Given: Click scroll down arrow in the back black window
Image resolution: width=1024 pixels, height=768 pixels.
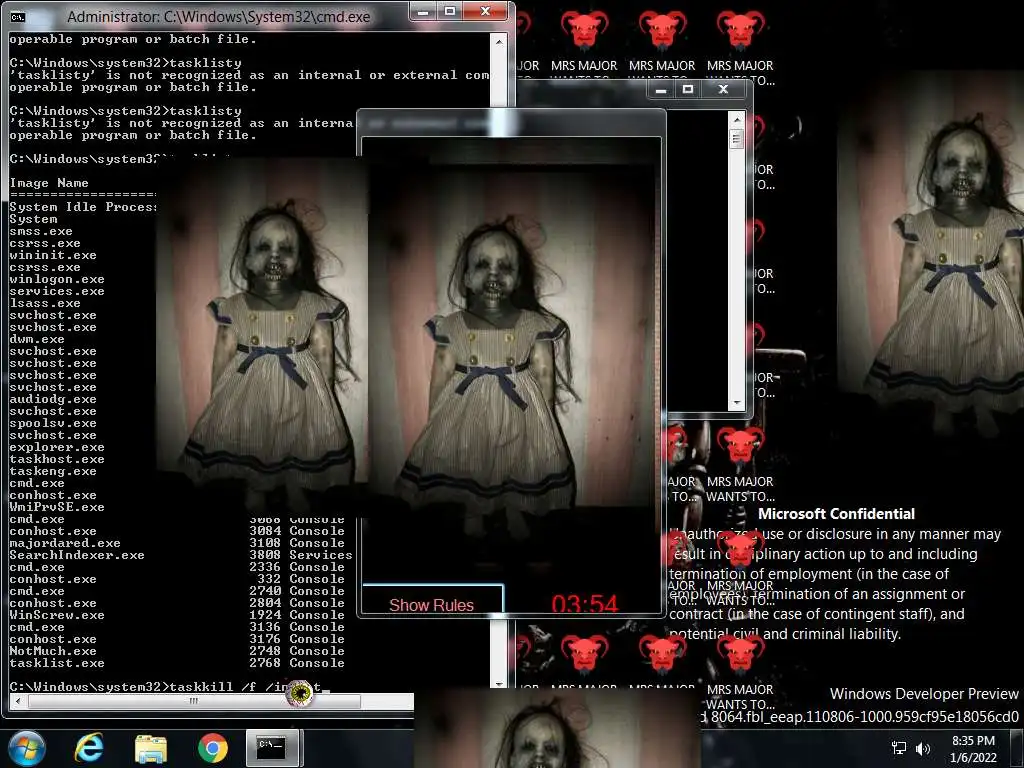Looking at the screenshot, I should (737, 403).
